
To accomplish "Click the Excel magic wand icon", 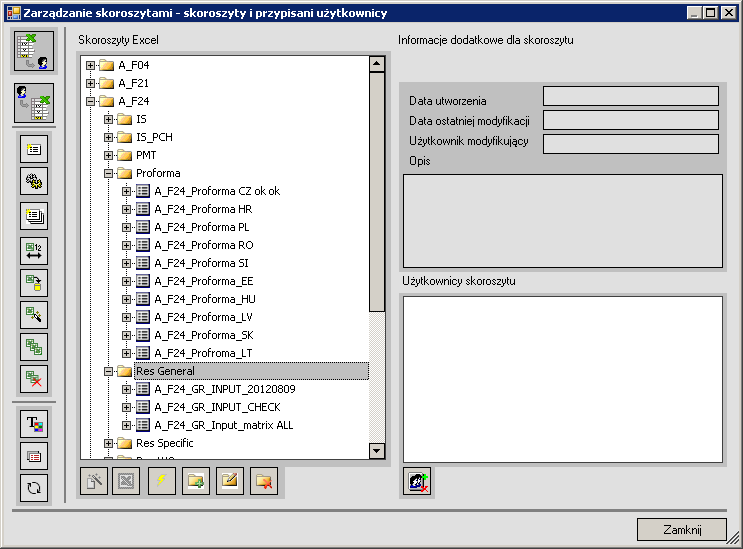I will 34,315.
